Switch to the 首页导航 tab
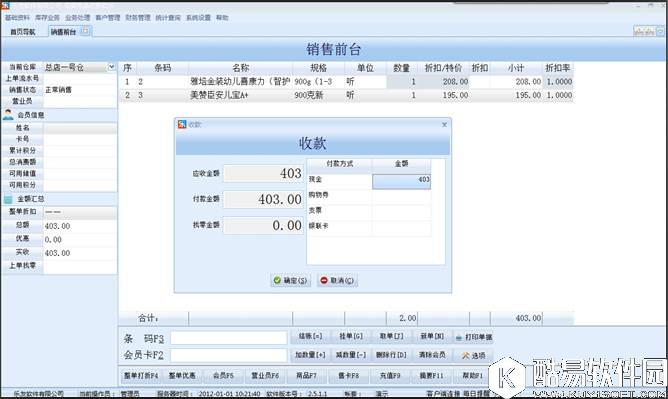The width and height of the screenshot is (668, 399). click(23, 32)
